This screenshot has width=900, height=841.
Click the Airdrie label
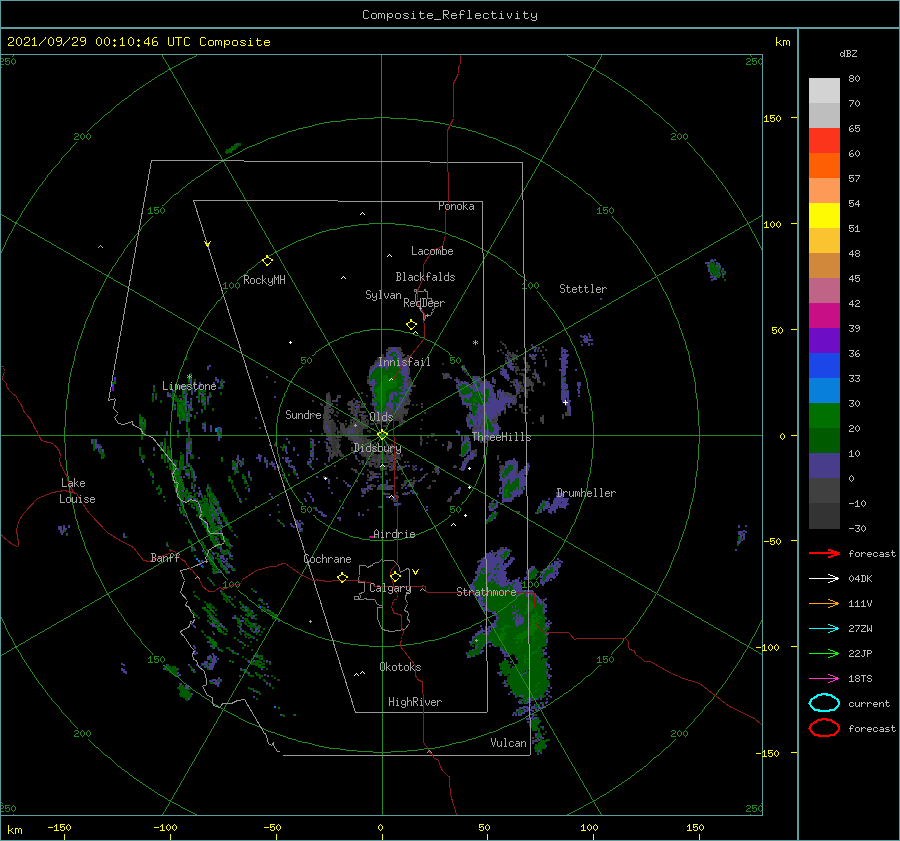(x=394, y=534)
